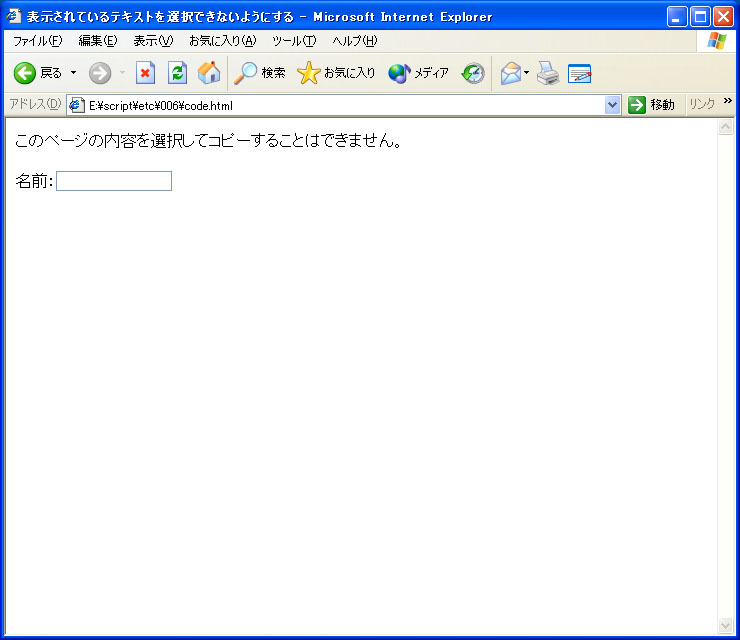The height and width of the screenshot is (640, 740).
Task: Expand the Back button history dropdown arrow
Action: [73, 73]
